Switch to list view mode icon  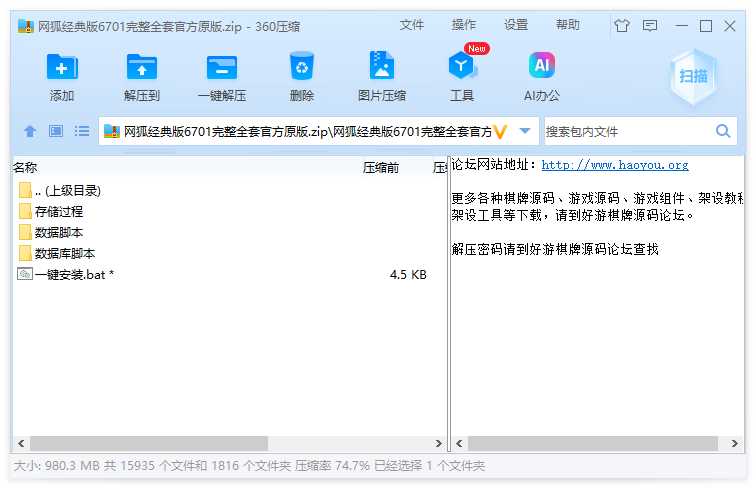[81, 131]
